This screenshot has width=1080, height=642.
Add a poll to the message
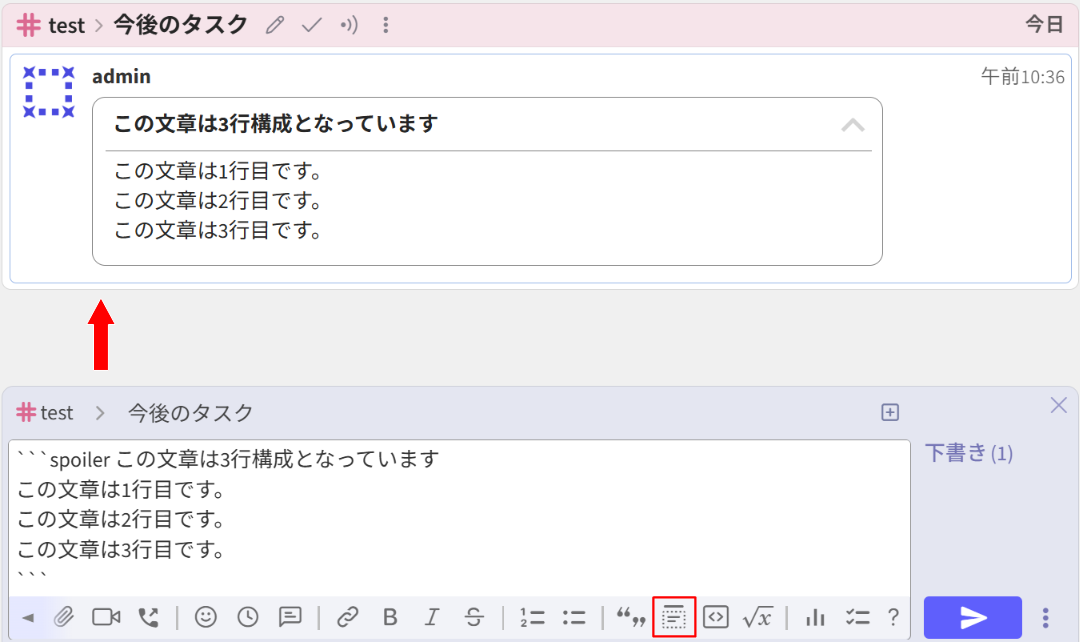pyautogui.click(x=815, y=617)
